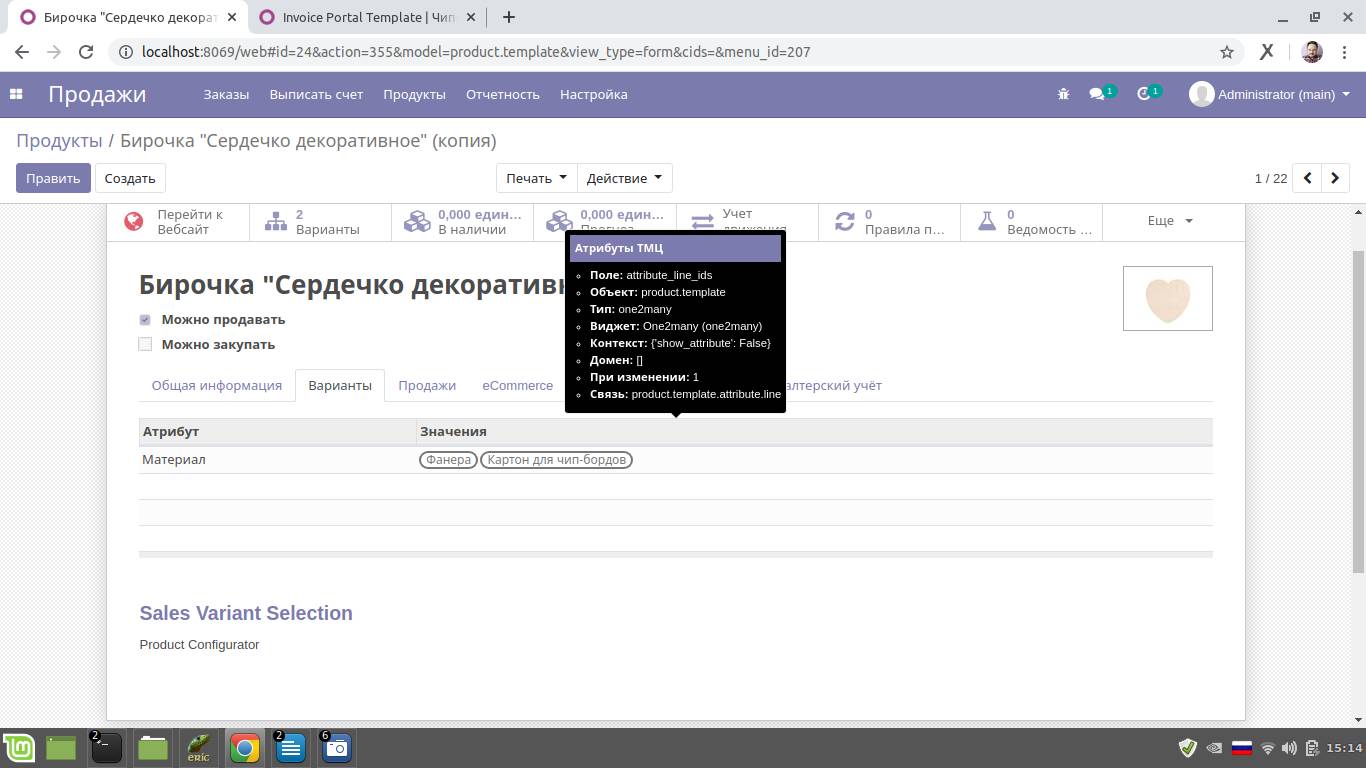This screenshot has height=768, width=1366.
Task: Expand the Печать dropdown
Action: [536, 178]
